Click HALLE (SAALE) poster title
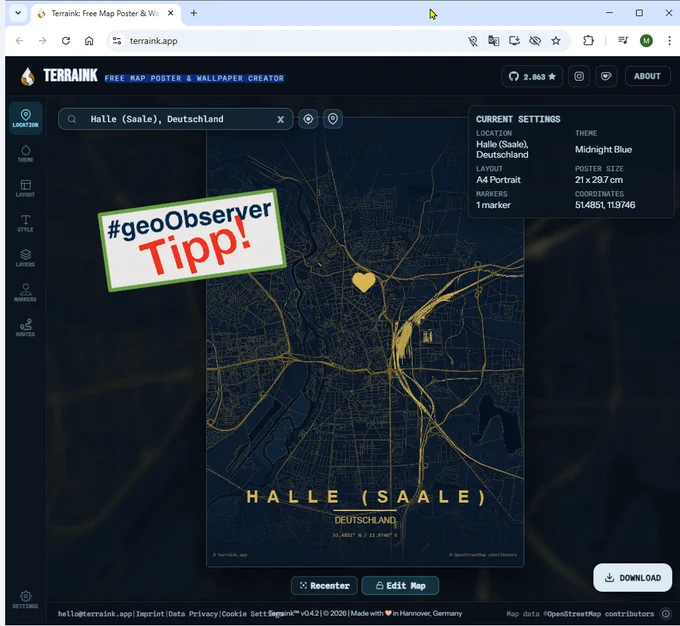The height and width of the screenshot is (626, 680). [x=366, y=497]
